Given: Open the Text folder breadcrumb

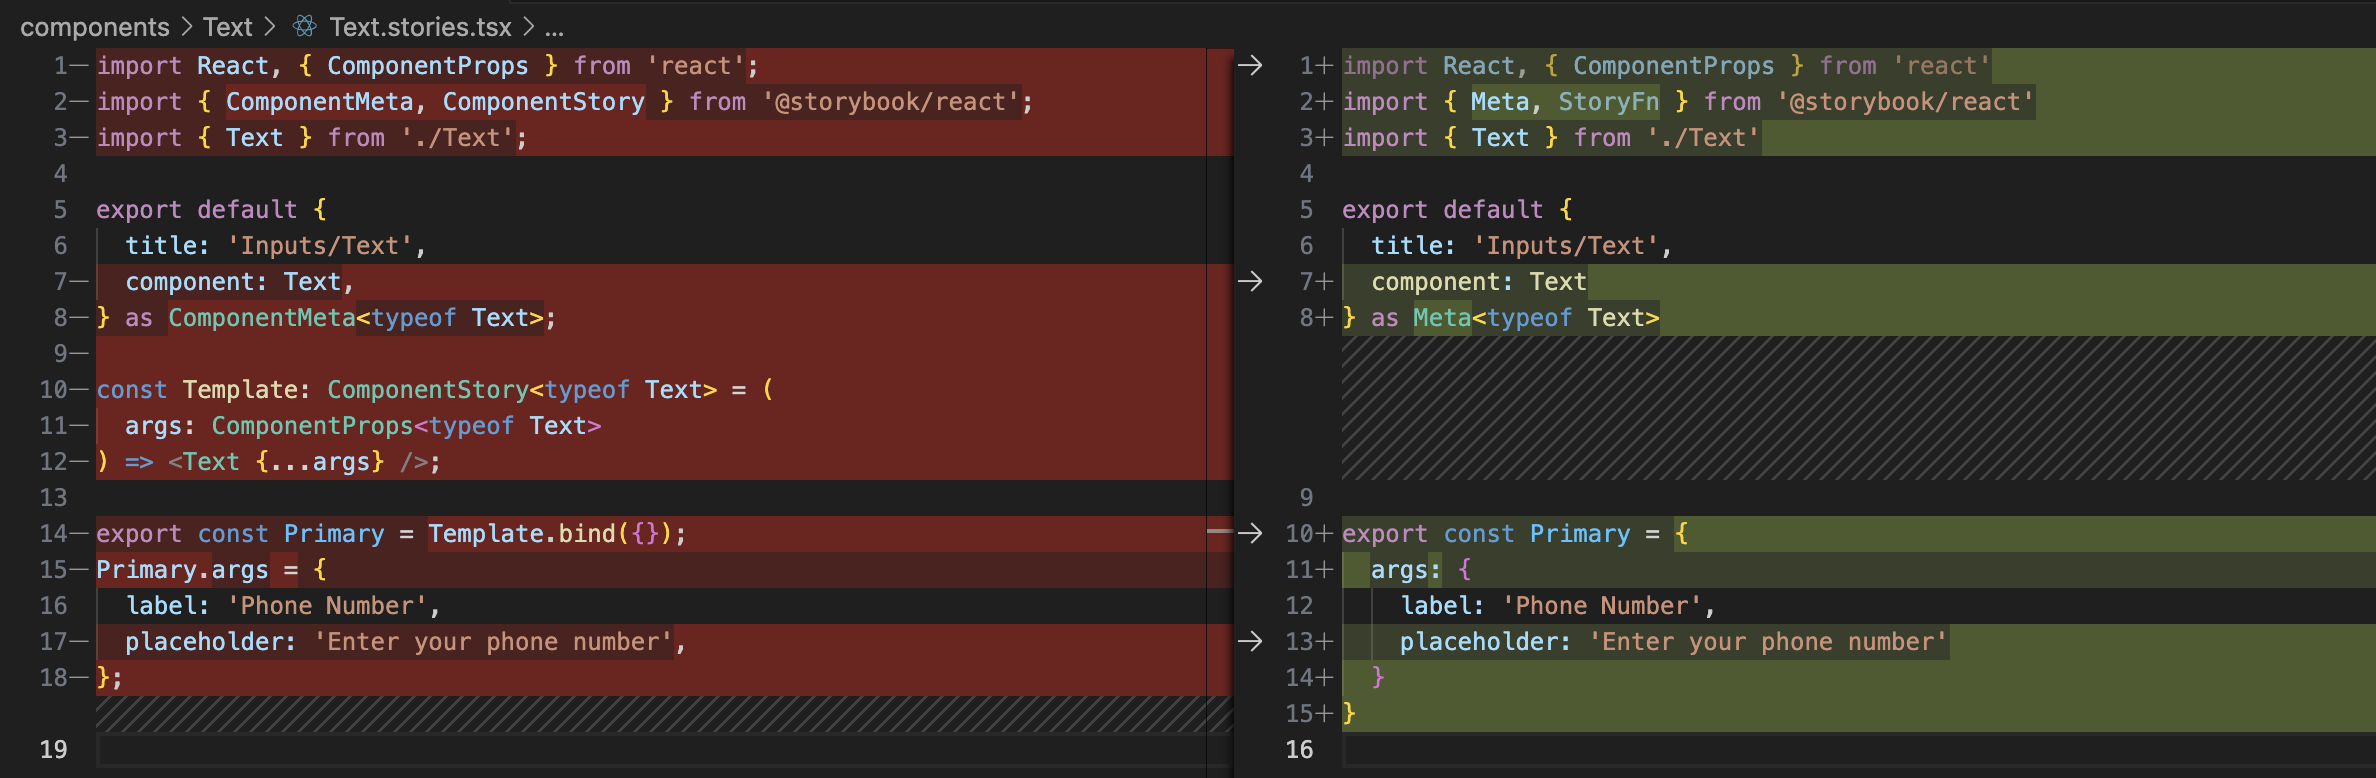Looking at the screenshot, I should (x=228, y=27).
